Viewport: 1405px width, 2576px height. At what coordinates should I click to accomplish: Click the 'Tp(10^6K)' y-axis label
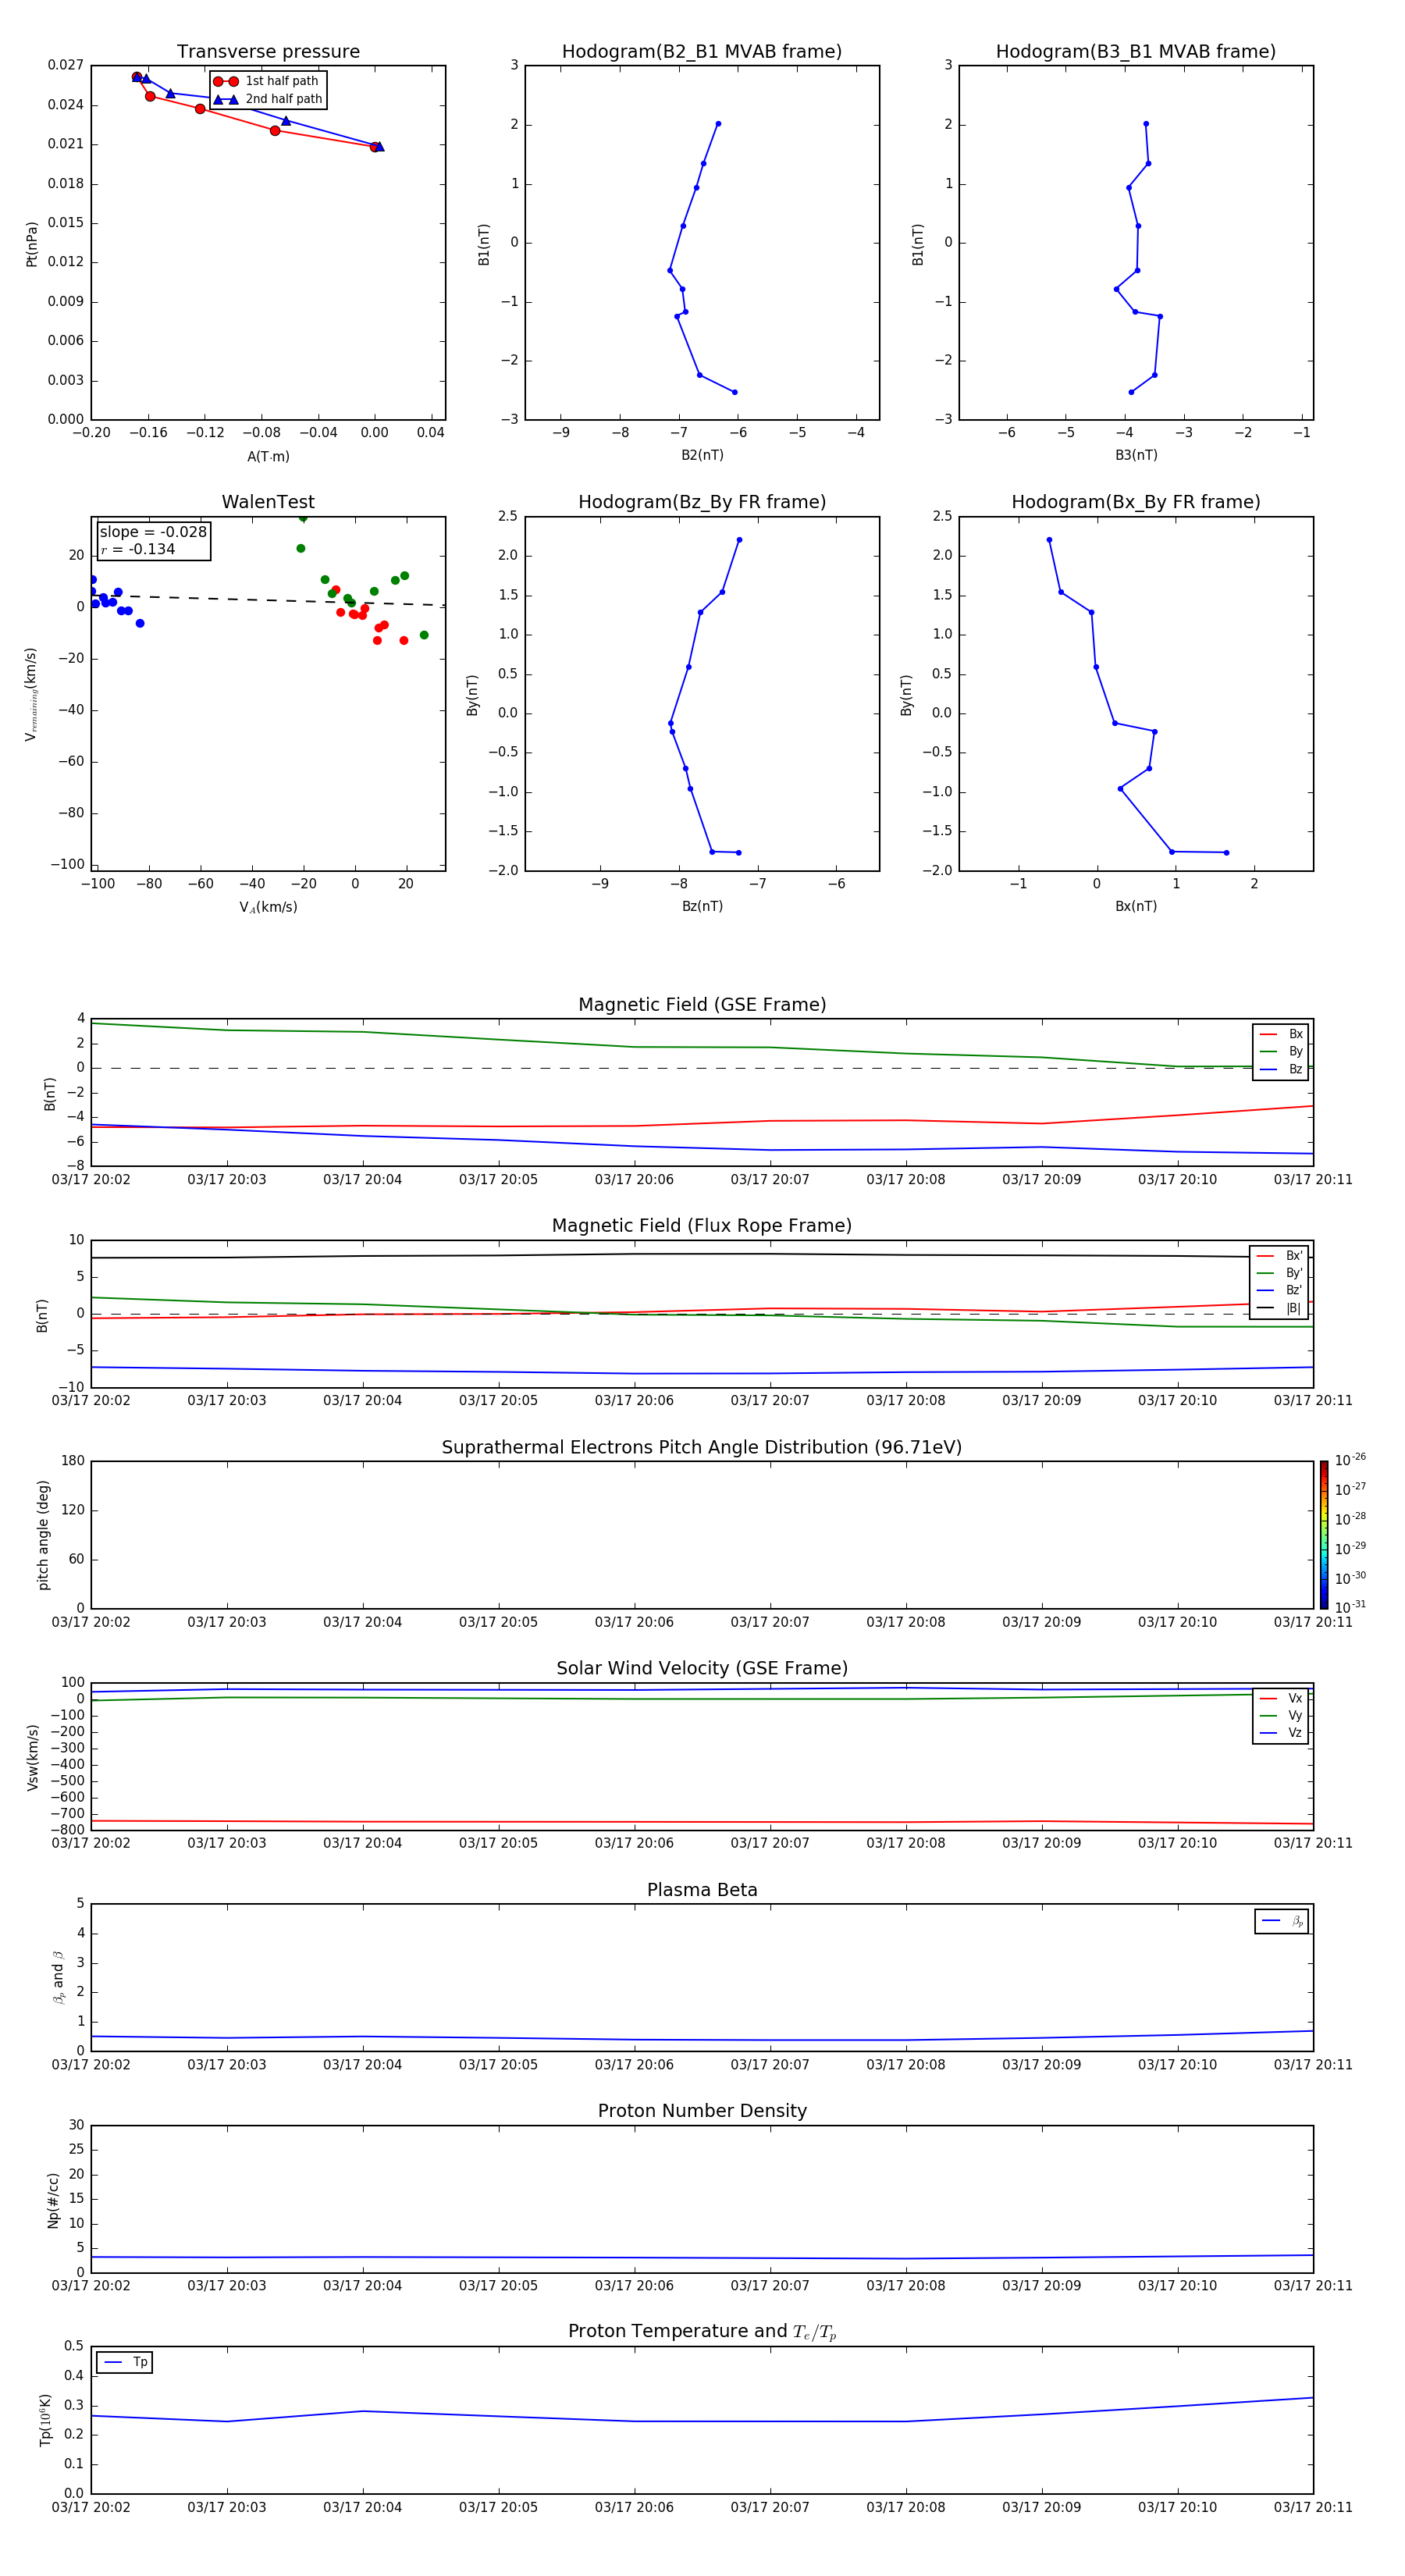[x=45, y=2420]
